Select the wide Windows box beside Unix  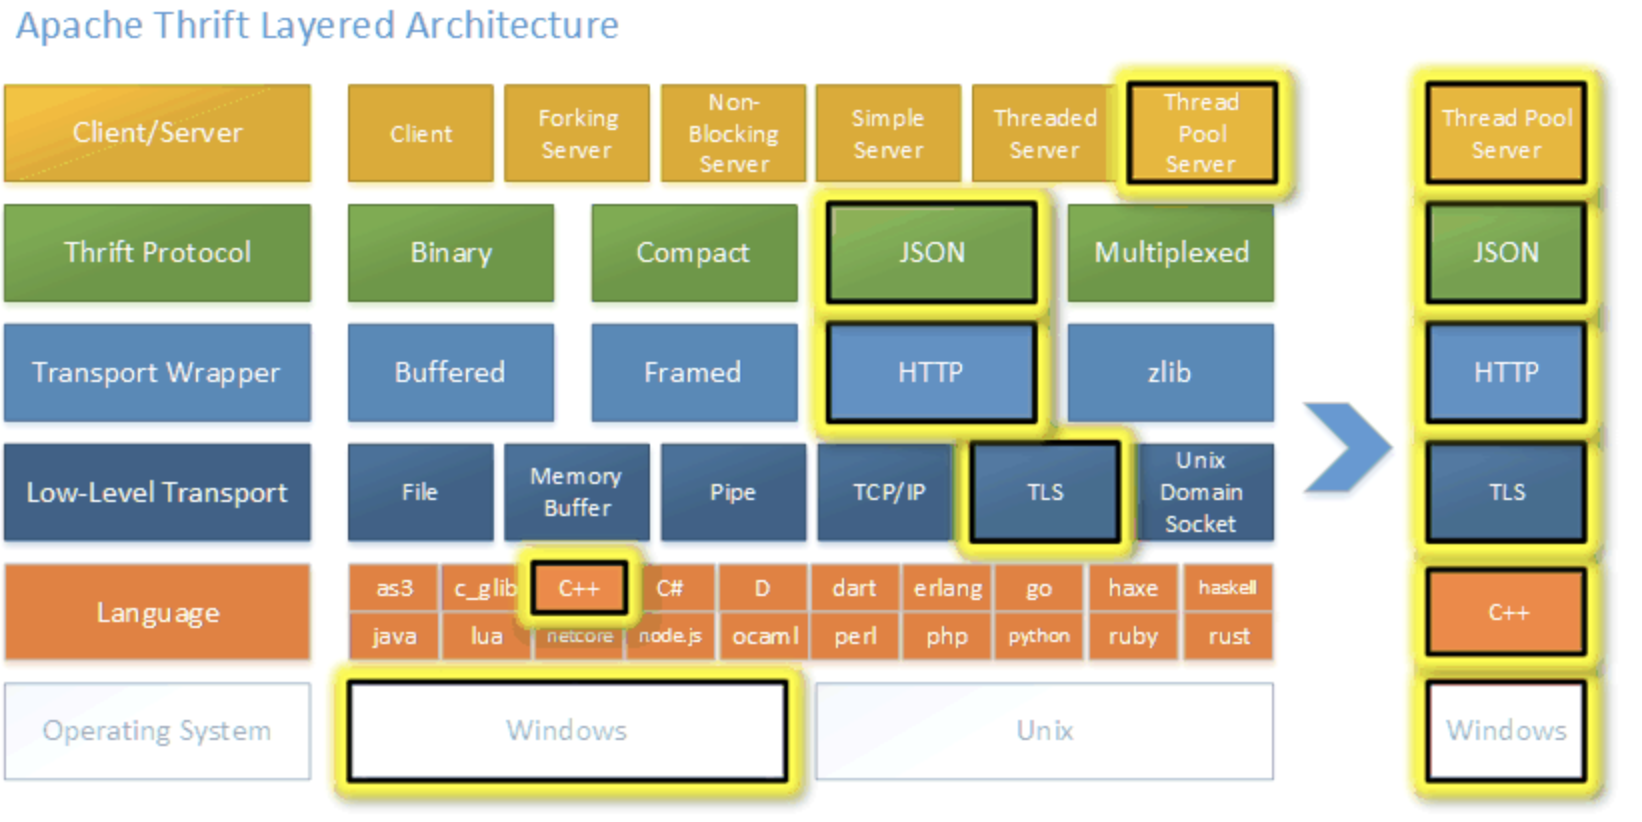pyautogui.click(x=567, y=731)
